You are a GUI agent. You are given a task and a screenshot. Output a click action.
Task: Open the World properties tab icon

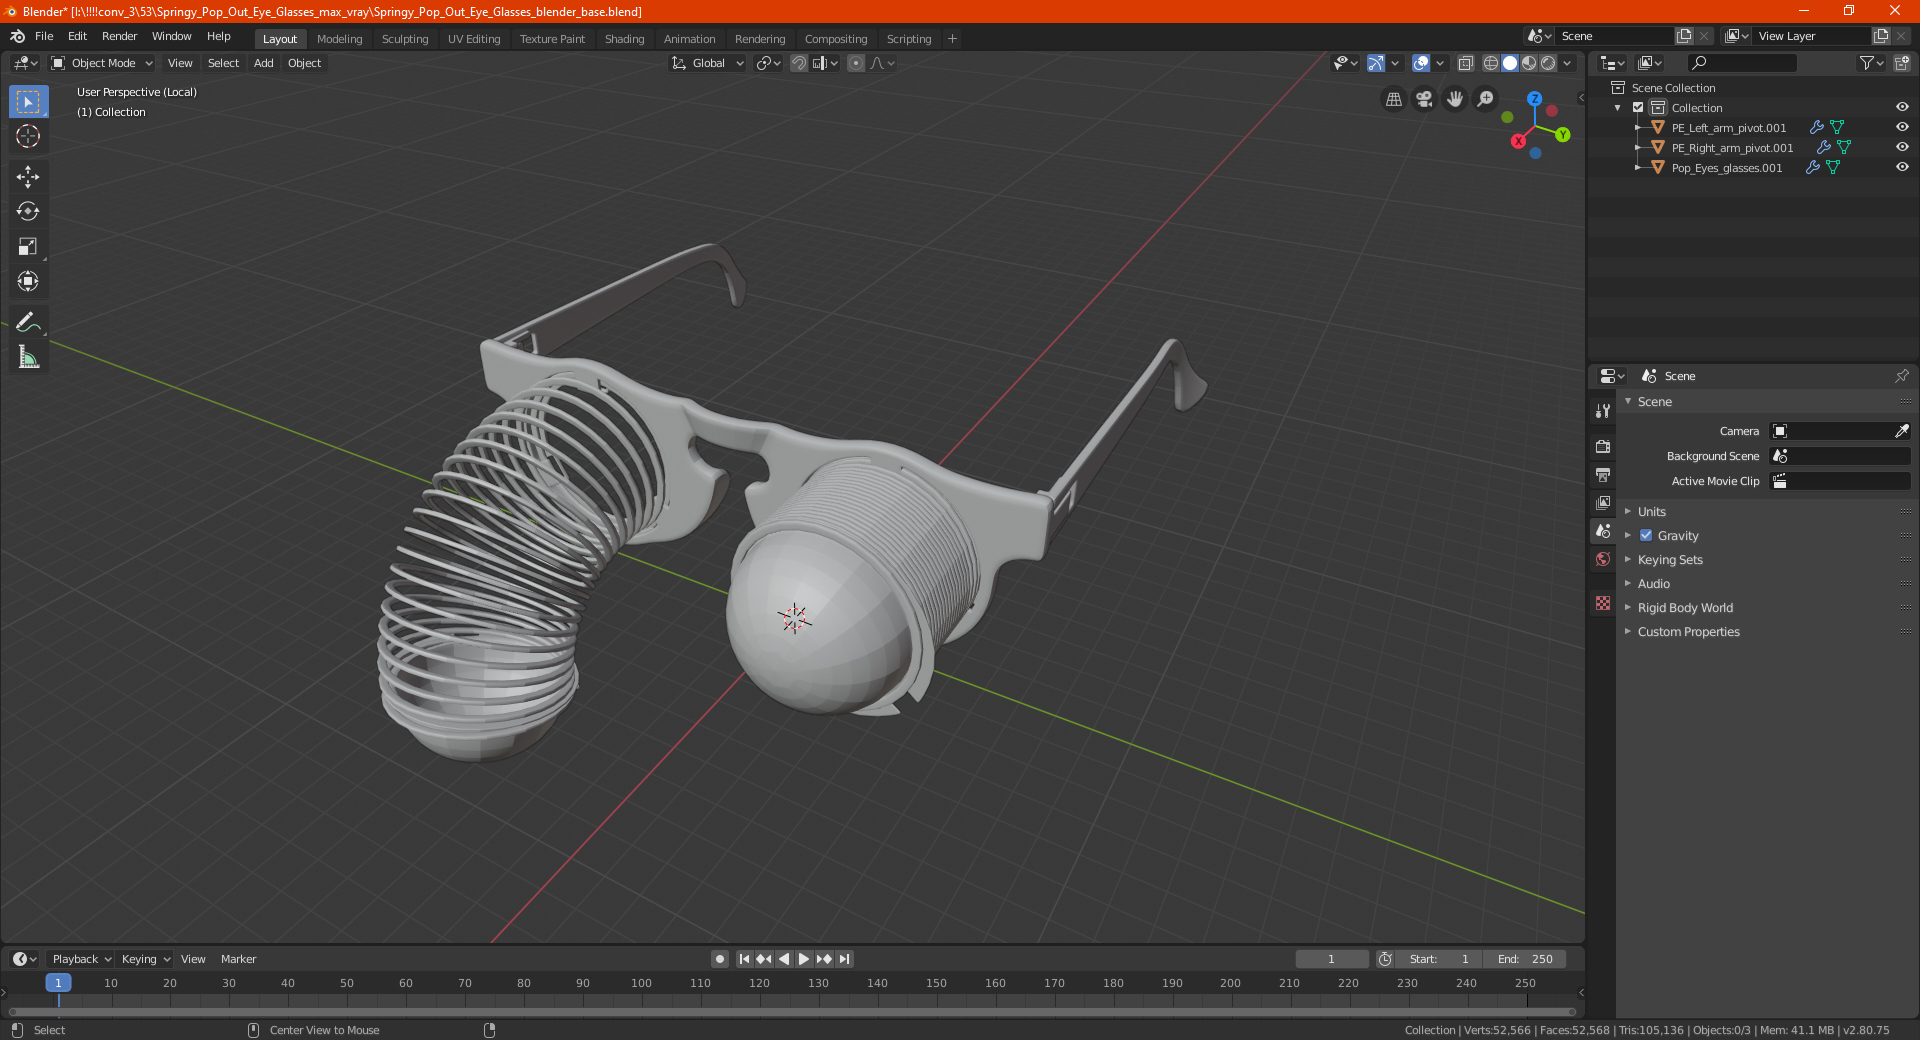[1603, 559]
